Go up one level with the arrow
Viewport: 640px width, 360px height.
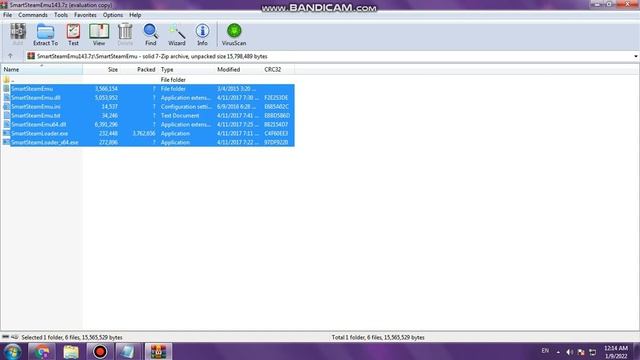click(x=10, y=56)
